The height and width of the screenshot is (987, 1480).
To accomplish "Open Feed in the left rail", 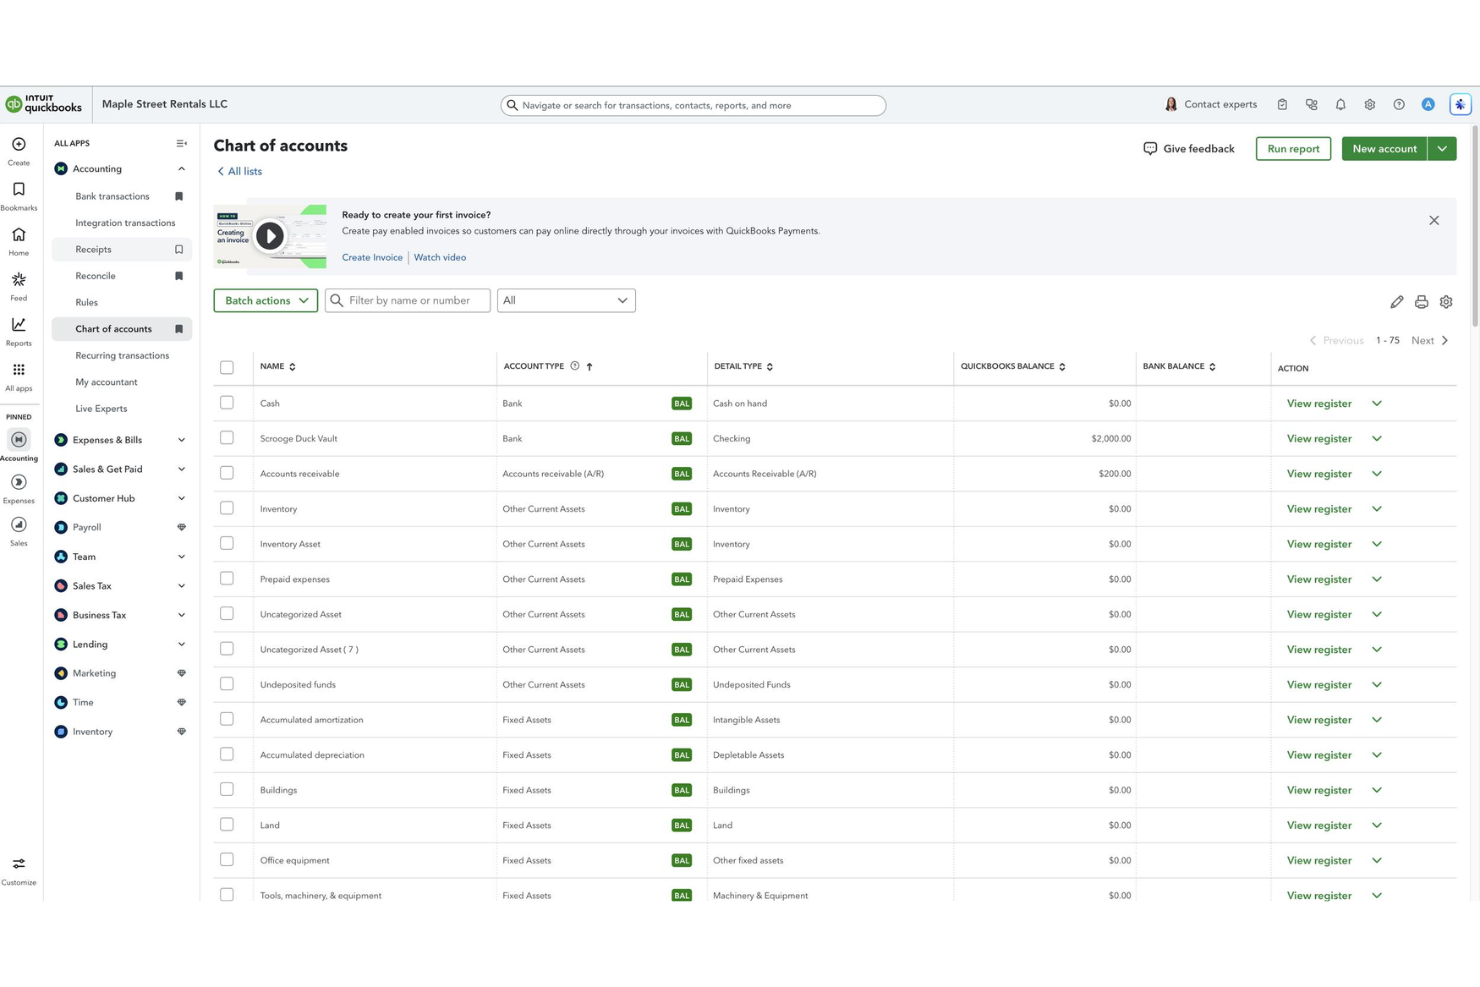I will (18, 285).
